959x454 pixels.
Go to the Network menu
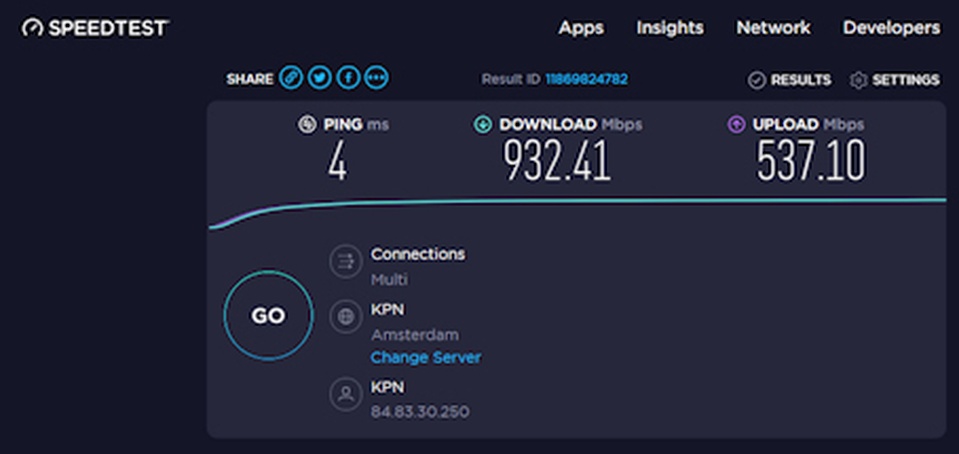click(x=773, y=28)
